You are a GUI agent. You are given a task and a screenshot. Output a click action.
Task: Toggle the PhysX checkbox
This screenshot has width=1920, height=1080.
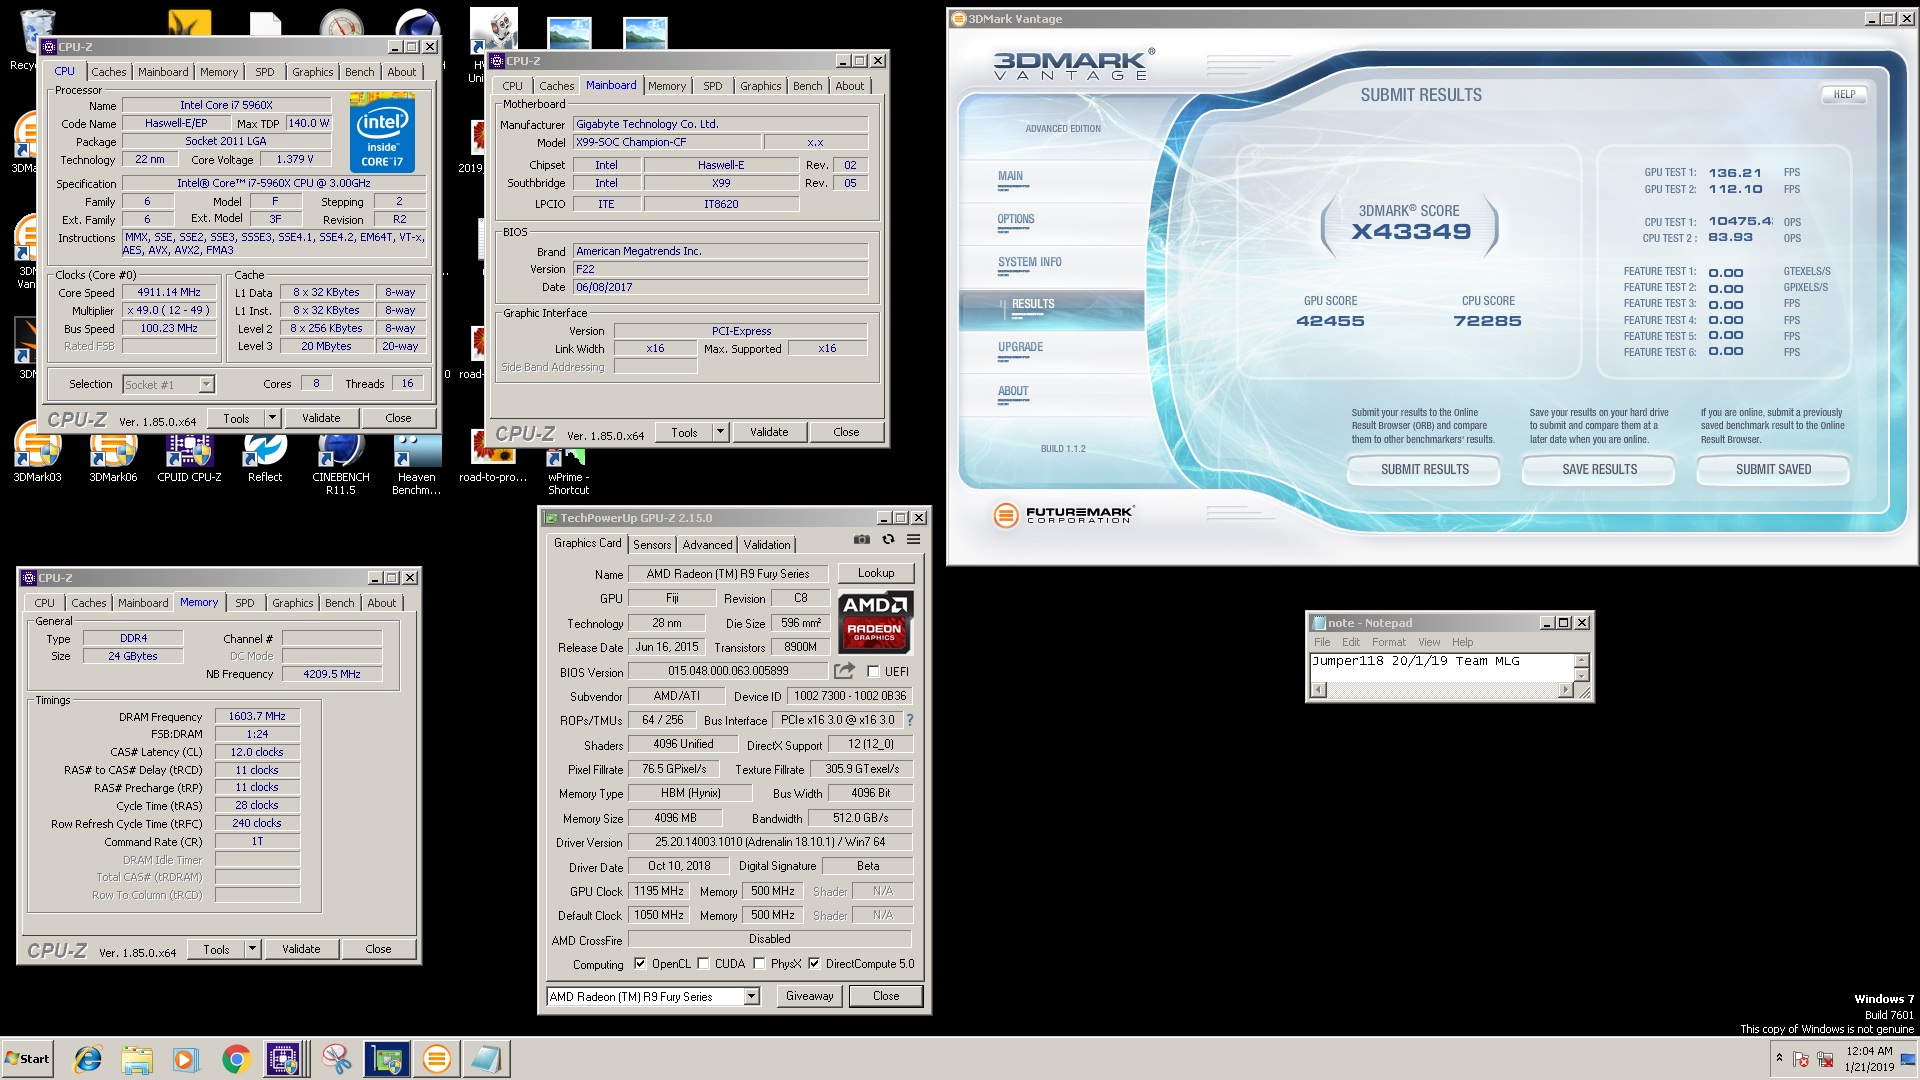point(759,964)
